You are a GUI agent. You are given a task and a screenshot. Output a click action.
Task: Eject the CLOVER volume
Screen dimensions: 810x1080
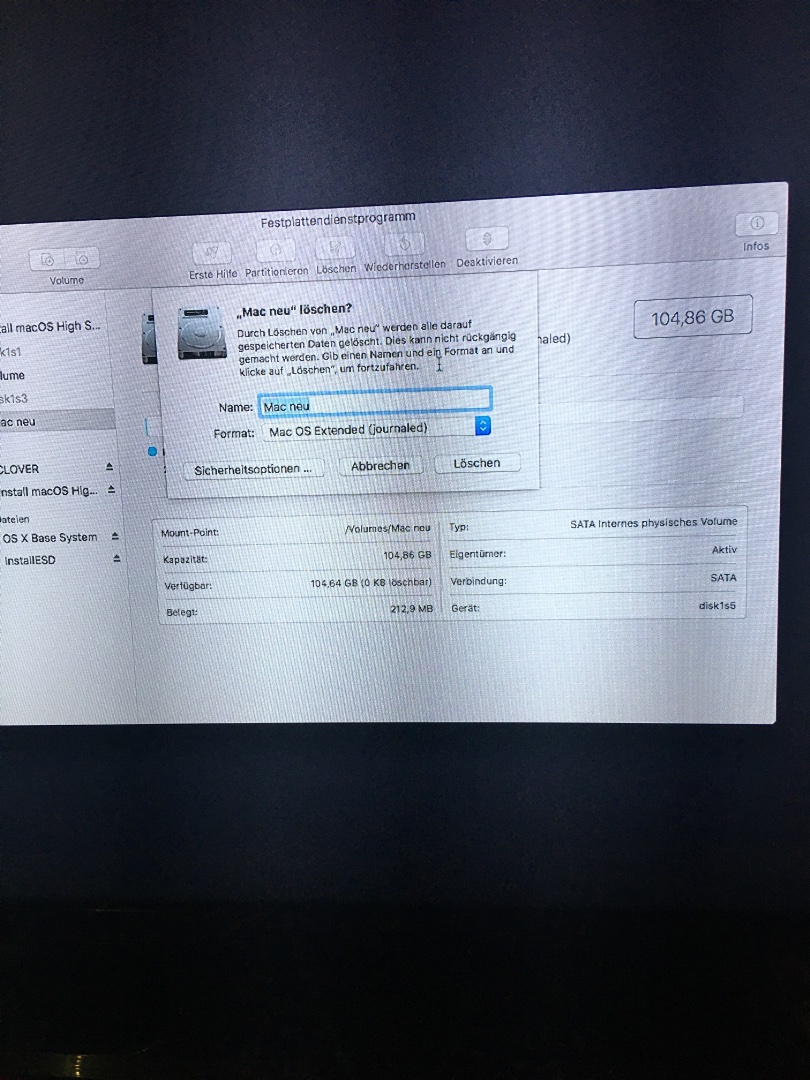coord(109,467)
